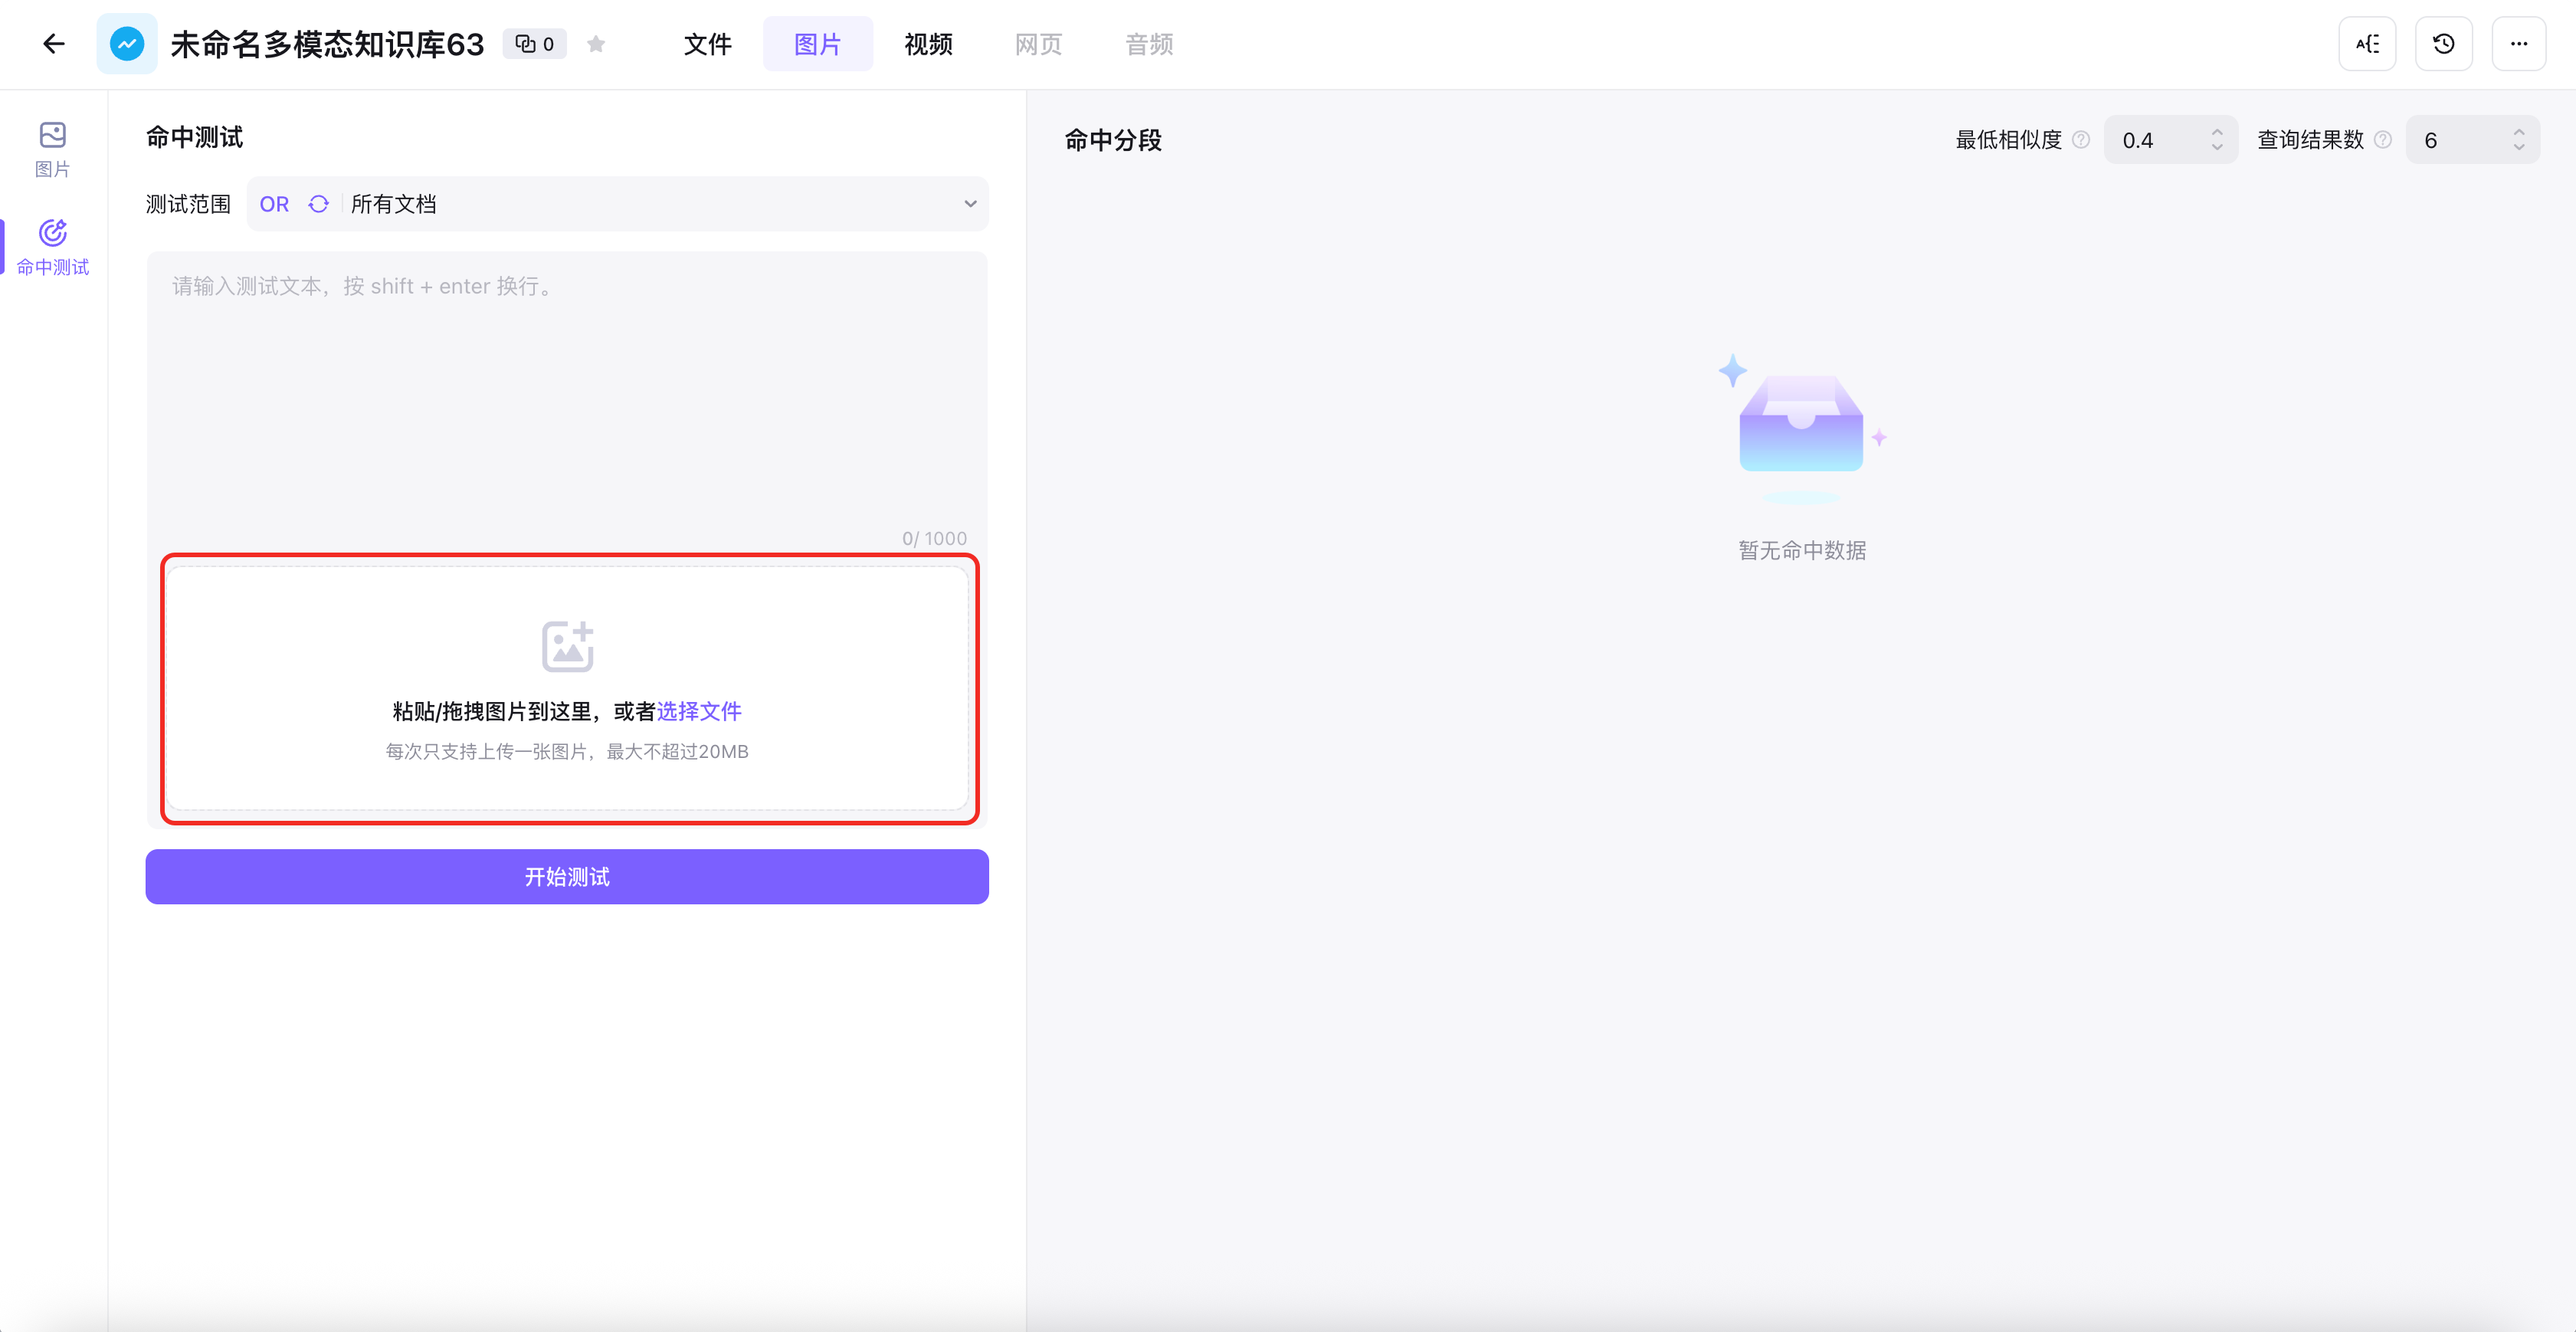The width and height of the screenshot is (2576, 1332).
Task: Adjust the 查询结果数 stepper arrows
Action: tap(2518, 140)
